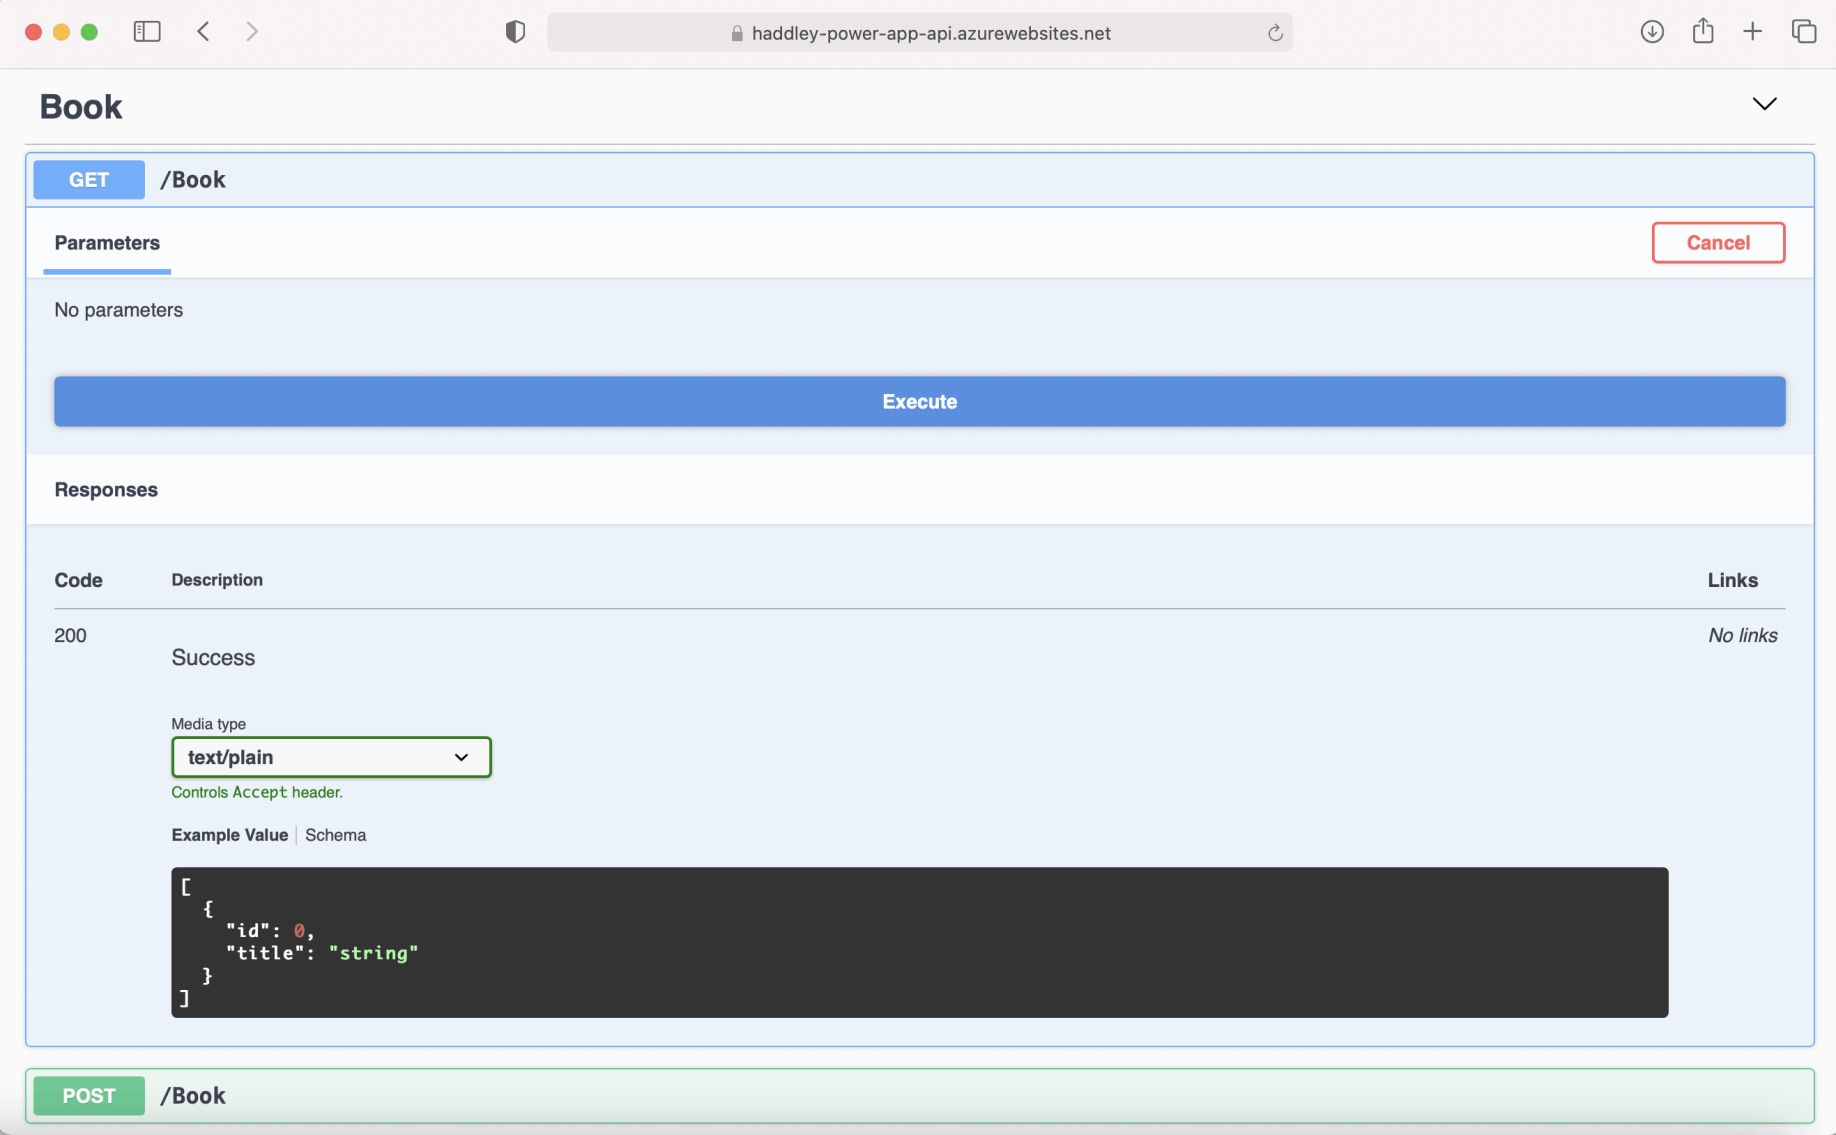Click the "Controls Accept header." note
Image resolution: width=1836 pixels, height=1135 pixels.
click(x=257, y=792)
